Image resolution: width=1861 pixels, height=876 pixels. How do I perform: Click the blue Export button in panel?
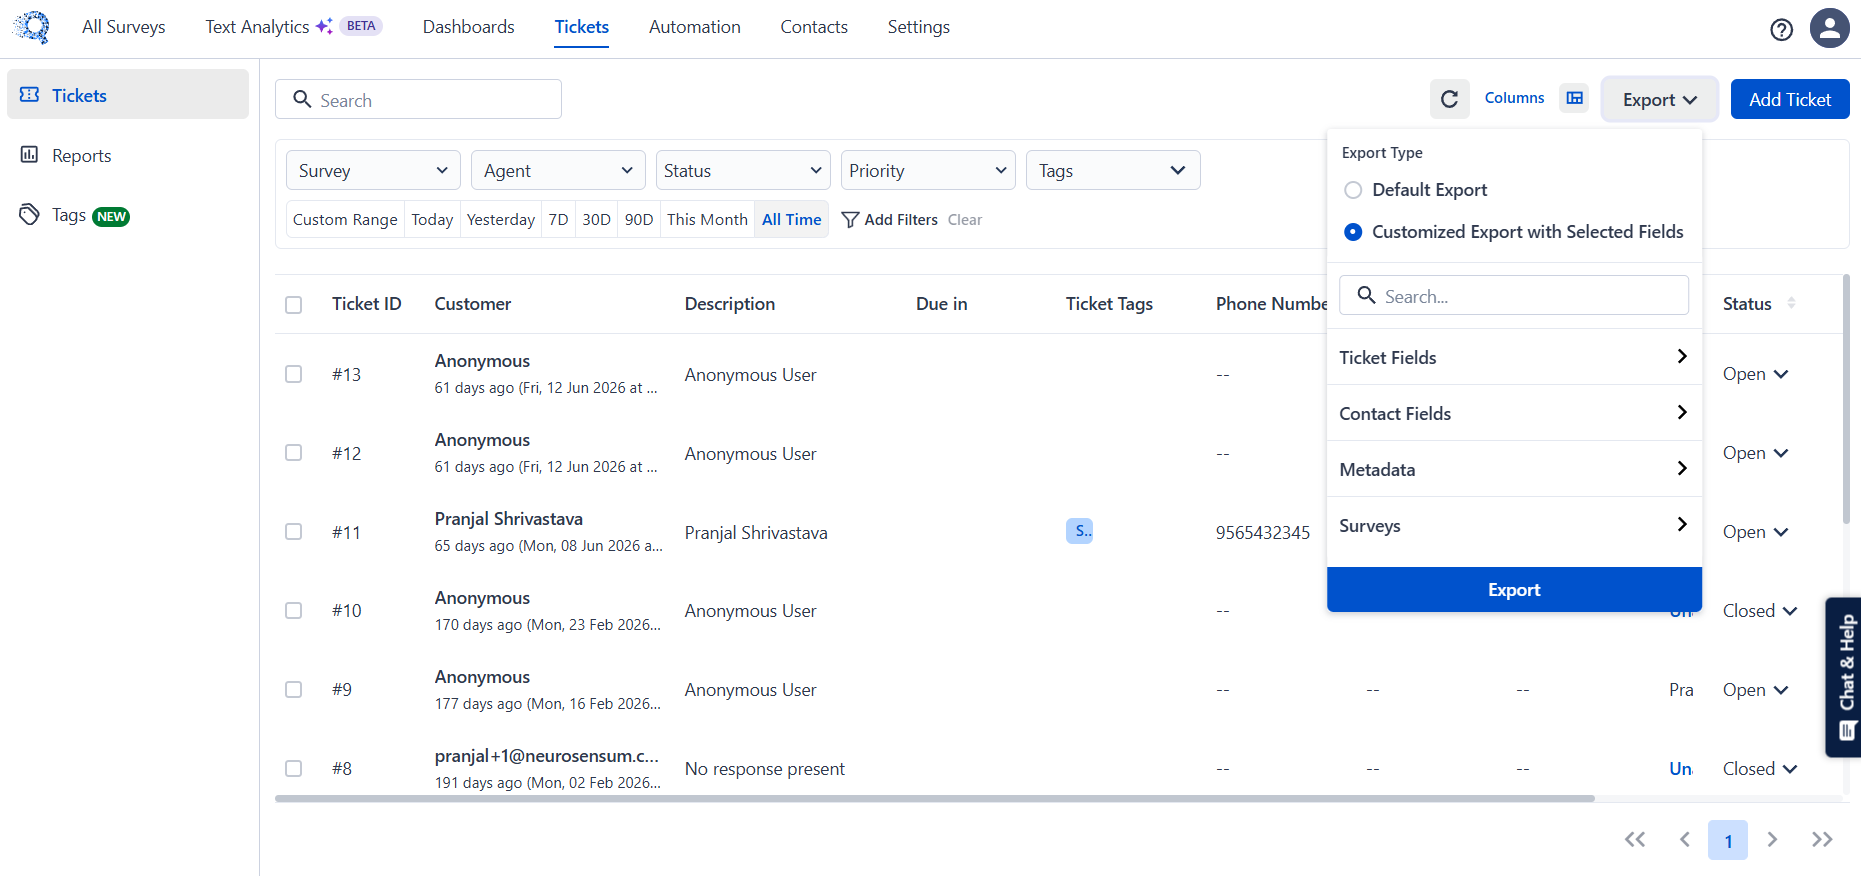point(1514,589)
